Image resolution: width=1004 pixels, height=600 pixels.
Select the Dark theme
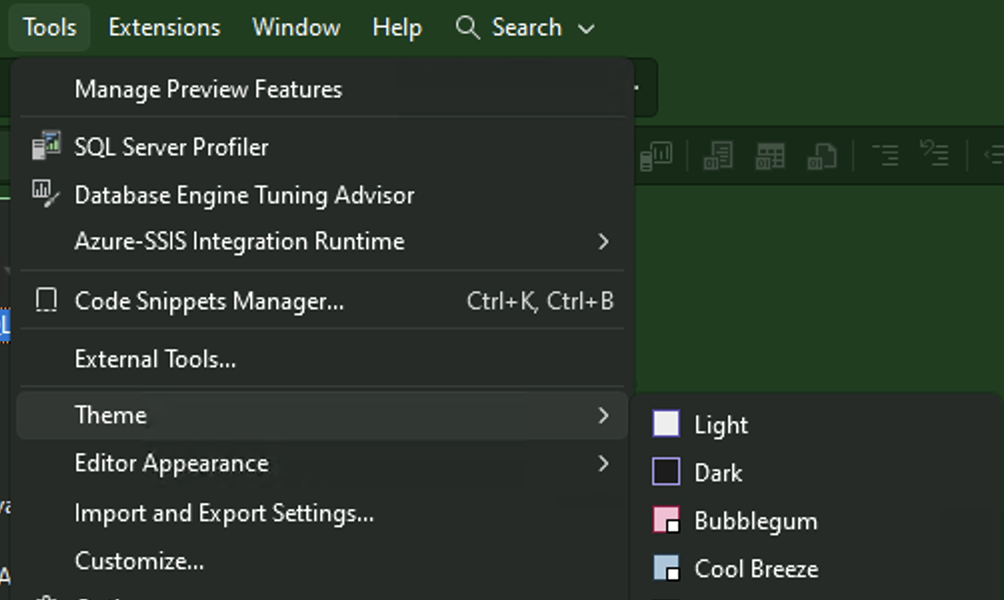point(717,472)
